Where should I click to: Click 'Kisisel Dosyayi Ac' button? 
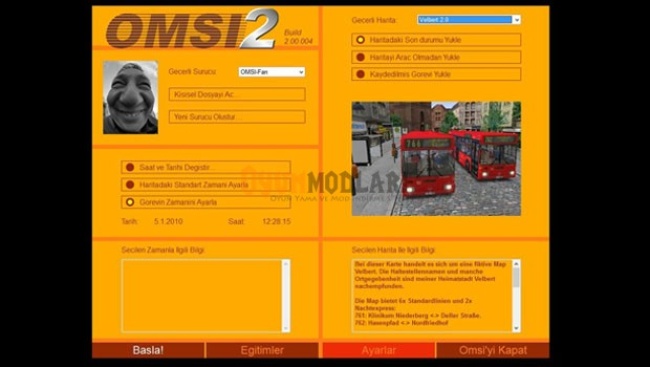tap(237, 94)
